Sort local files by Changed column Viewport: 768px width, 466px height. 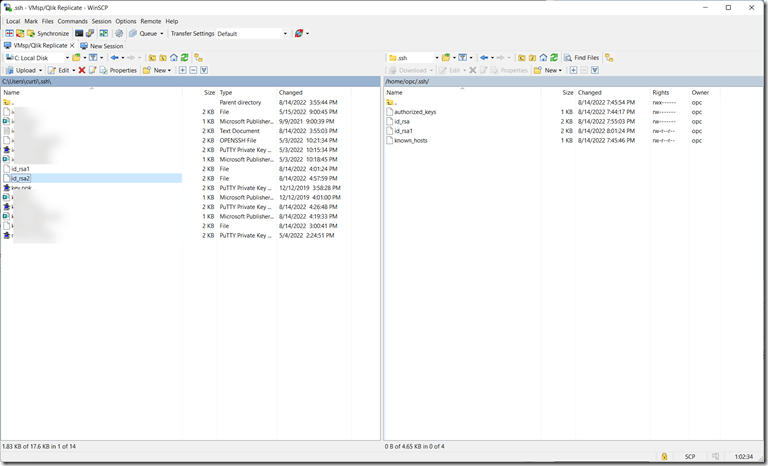pyautogui.click(x=290, y=92)
